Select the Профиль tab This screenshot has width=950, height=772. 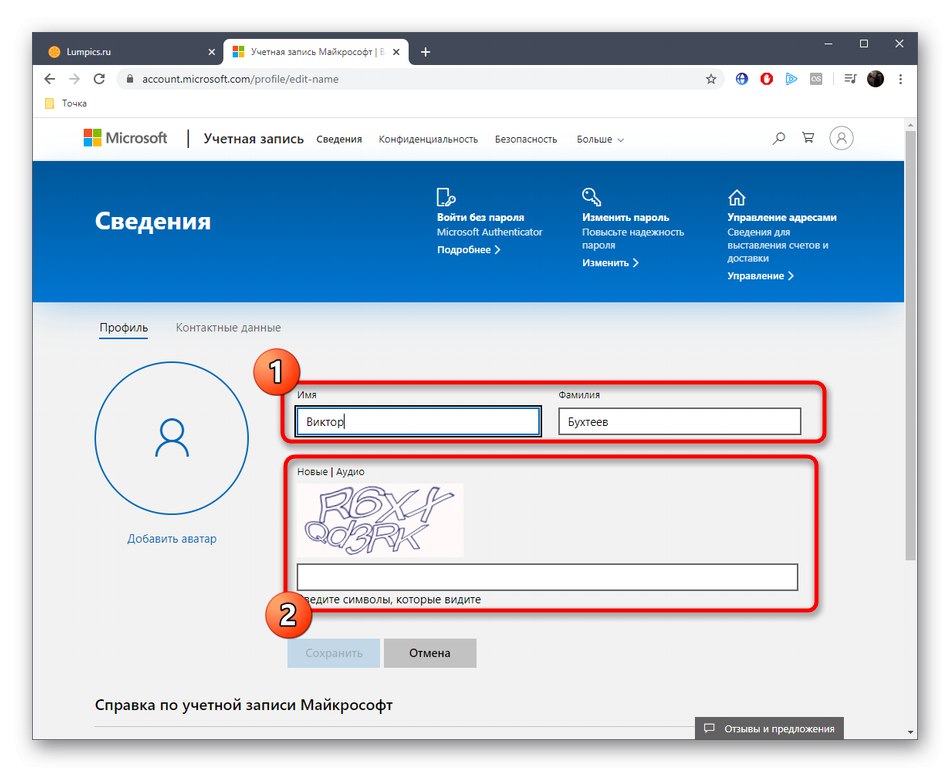coord(124,328)
